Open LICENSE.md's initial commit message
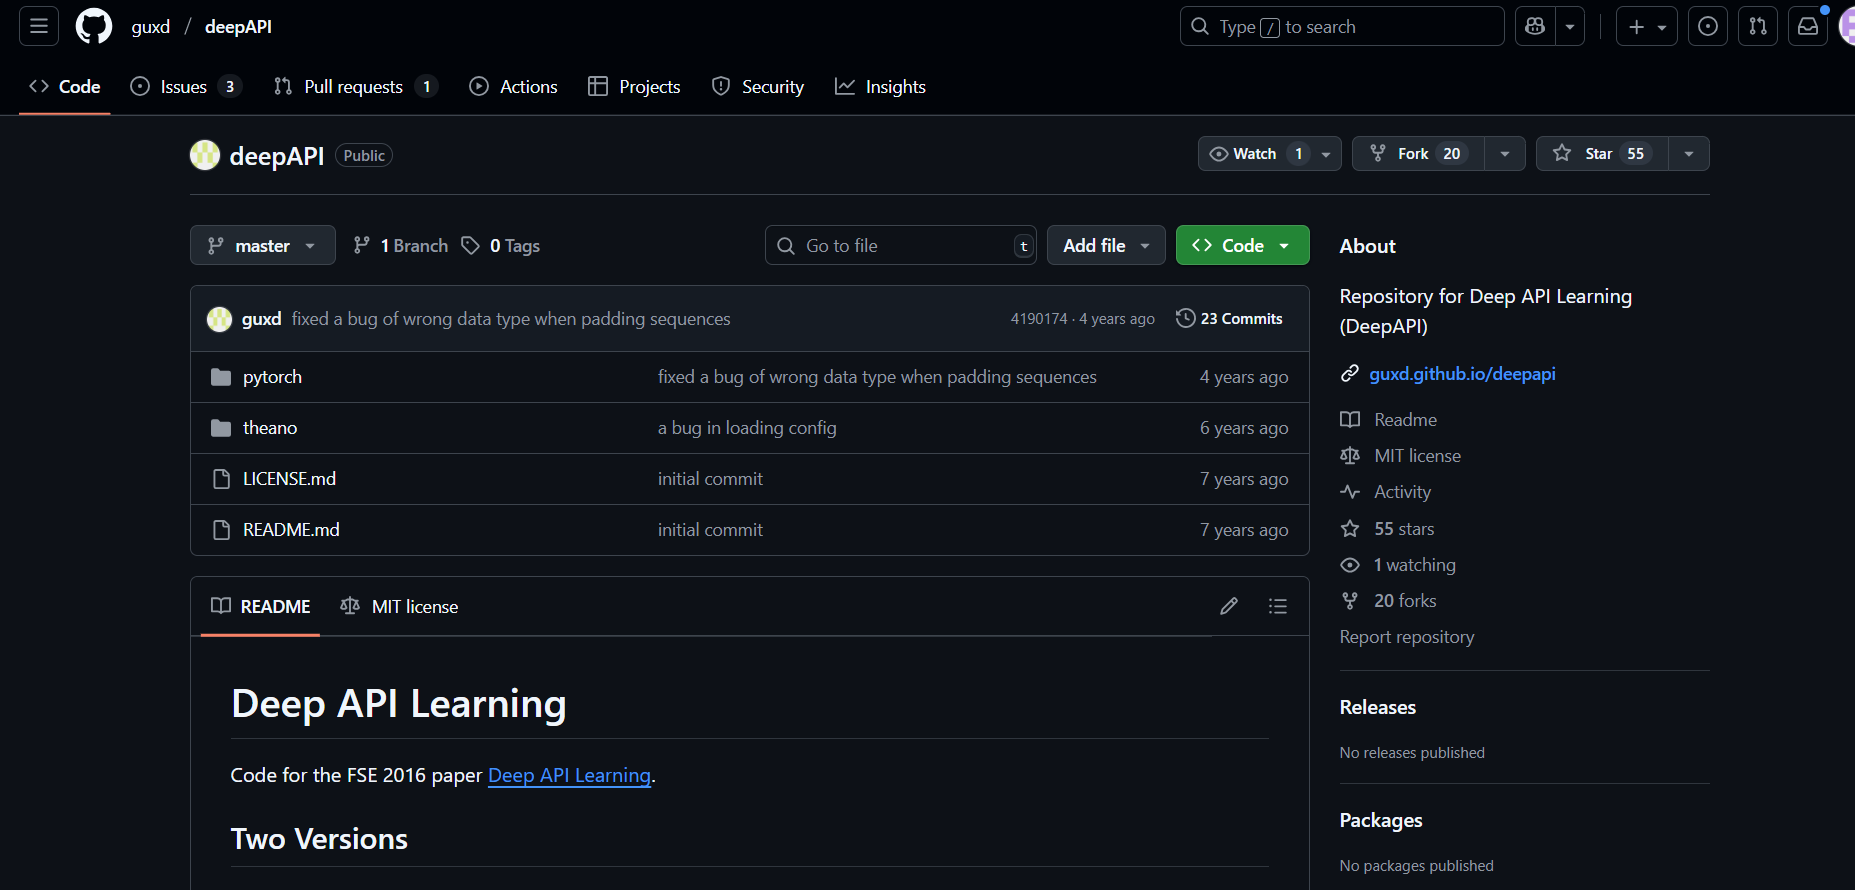The width and height of the screenshot is (1855, 890). tap(710, 479)
